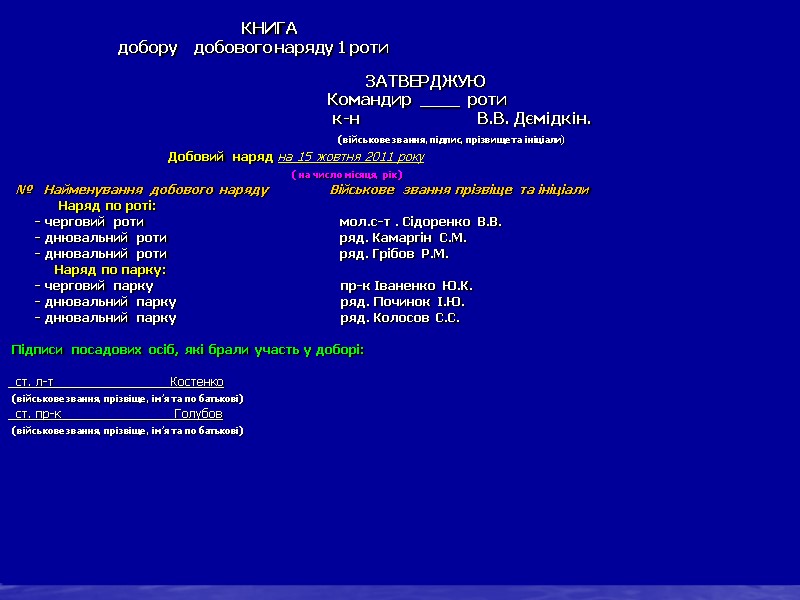This screenshot has width=800, height=600.
Task: Click the name "В.В. Демідкін."
Action: (534, 119)
